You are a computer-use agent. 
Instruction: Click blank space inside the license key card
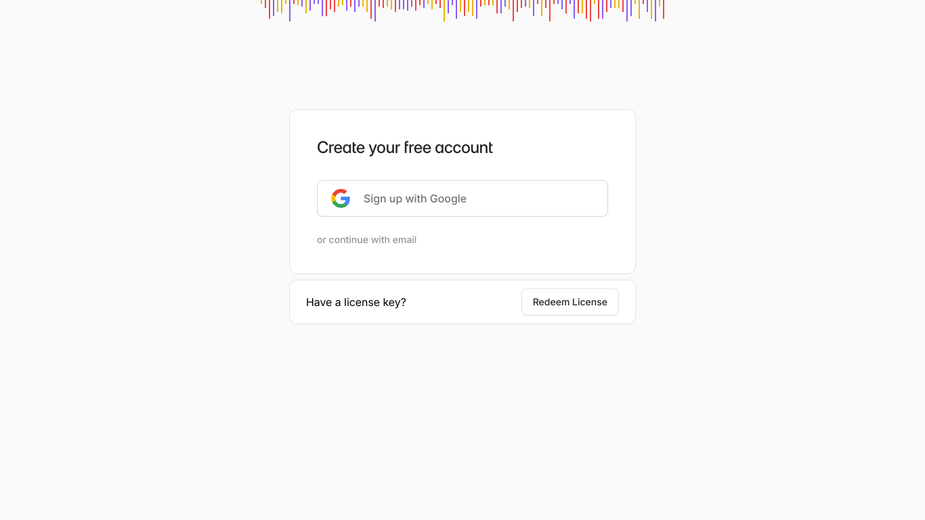coord(463,302)
